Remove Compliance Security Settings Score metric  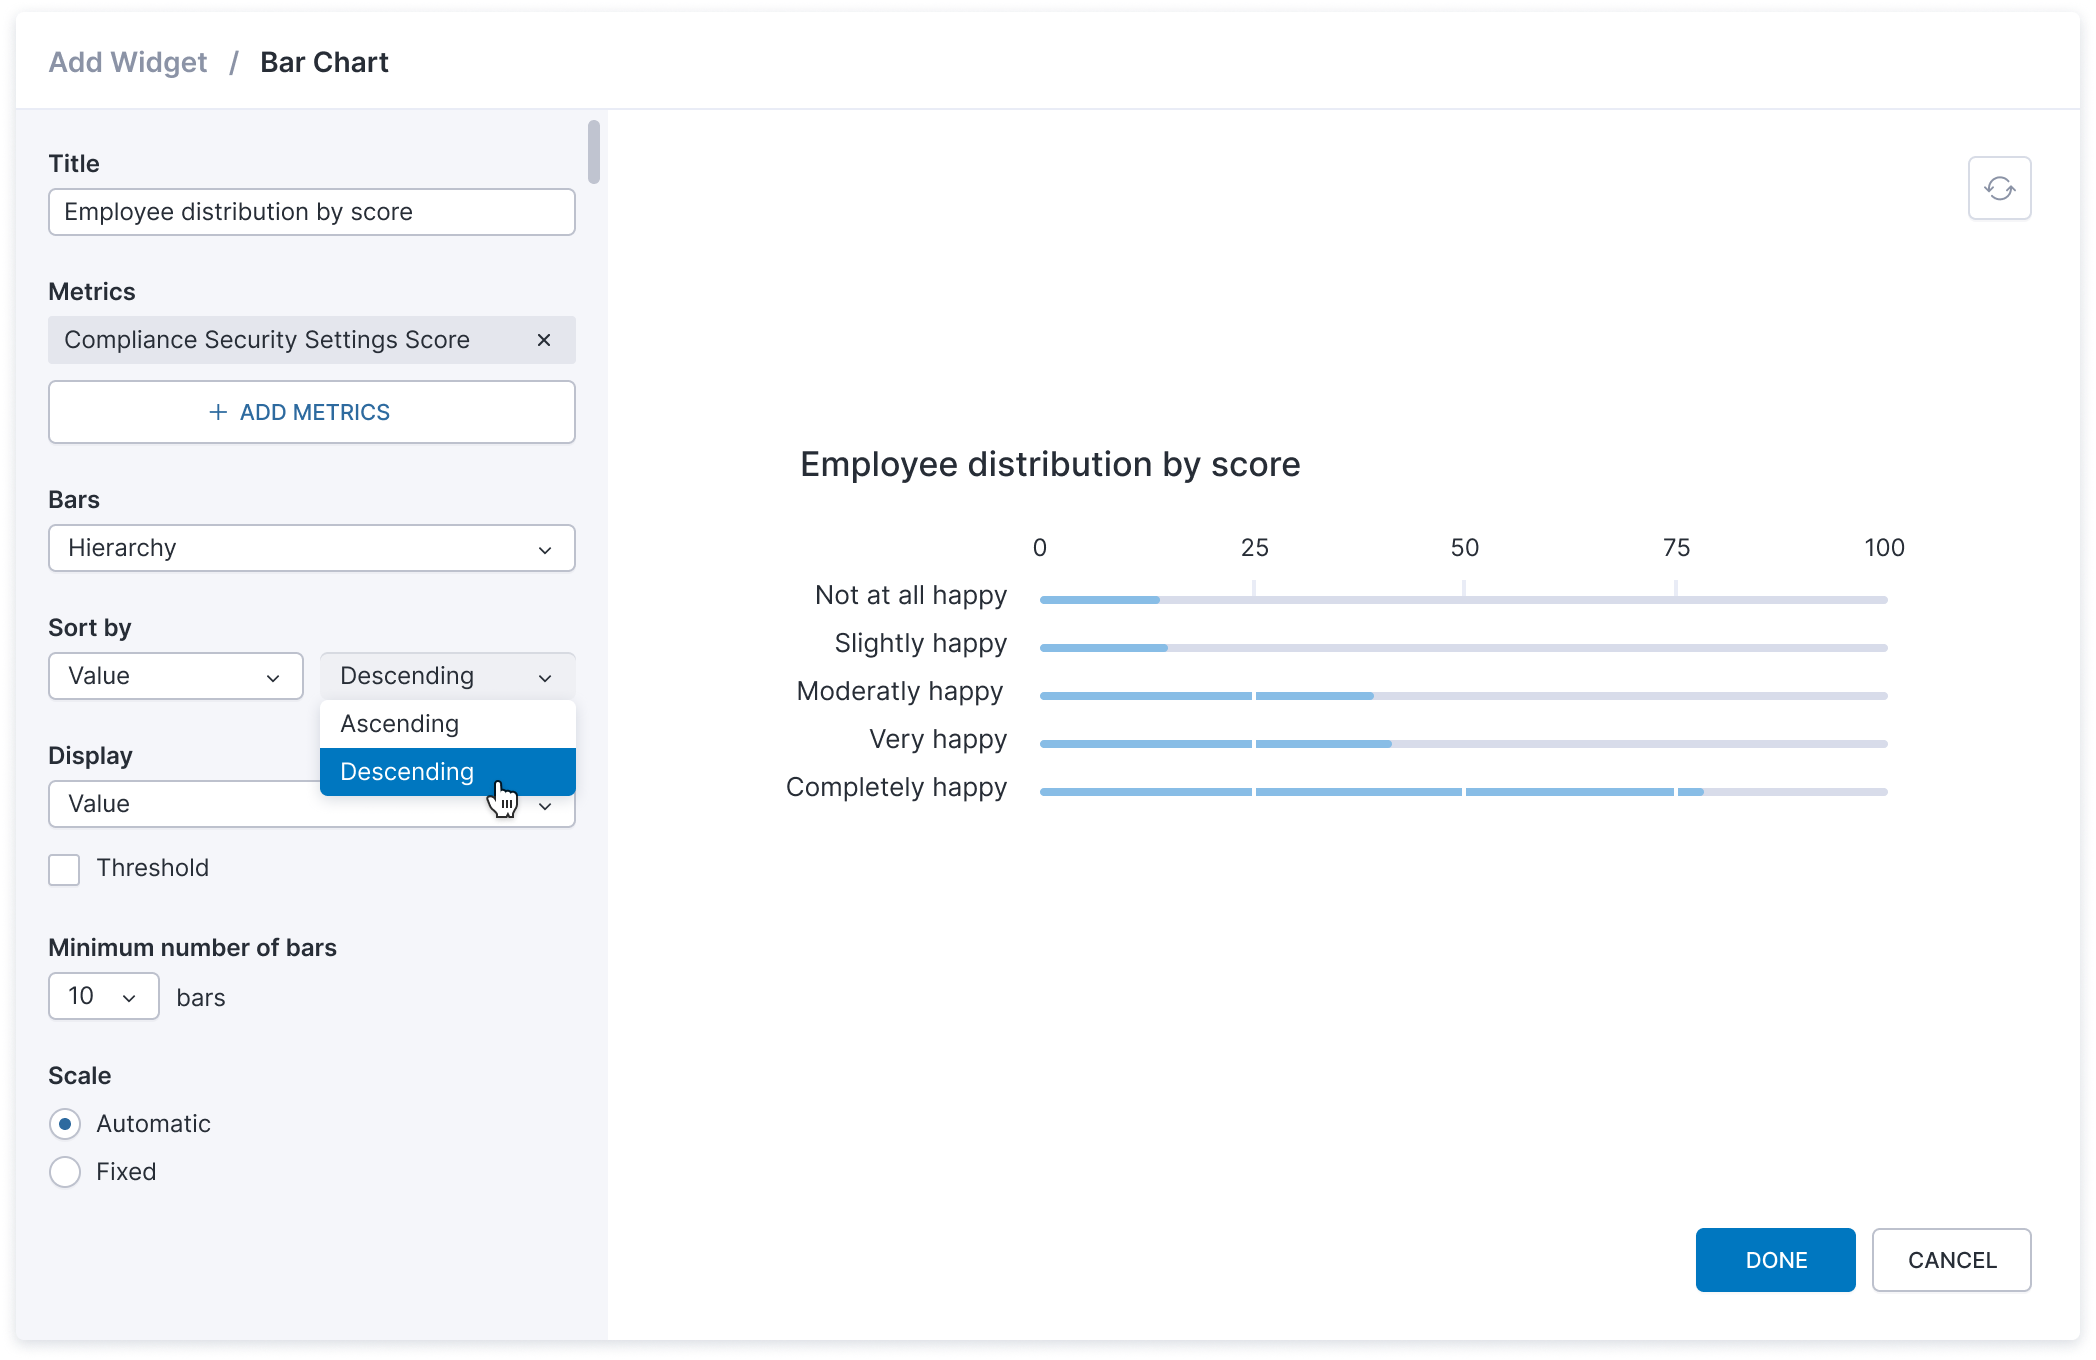544,340
